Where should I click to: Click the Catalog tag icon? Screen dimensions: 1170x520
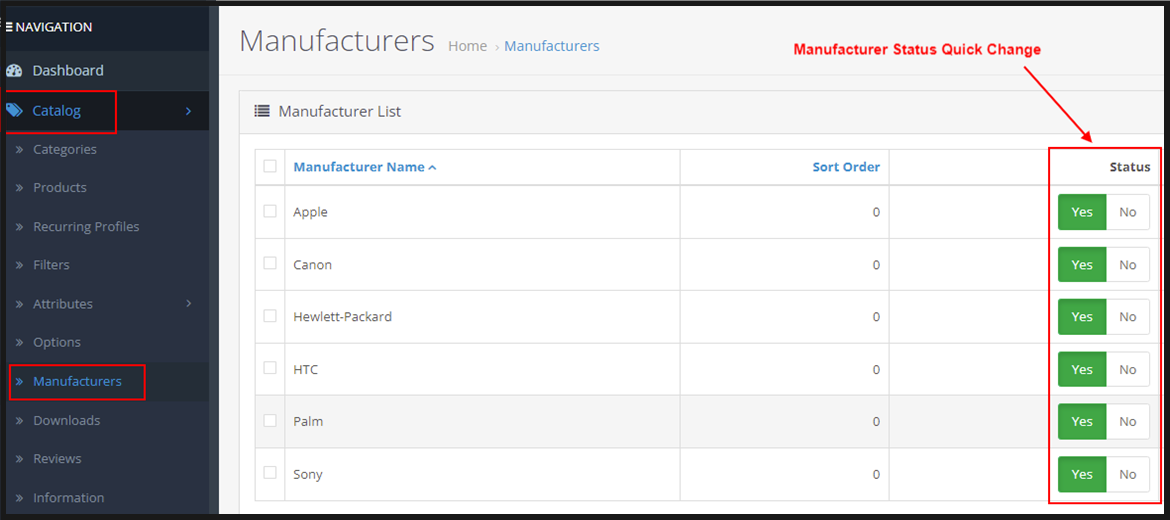click(x=14, y=111)
